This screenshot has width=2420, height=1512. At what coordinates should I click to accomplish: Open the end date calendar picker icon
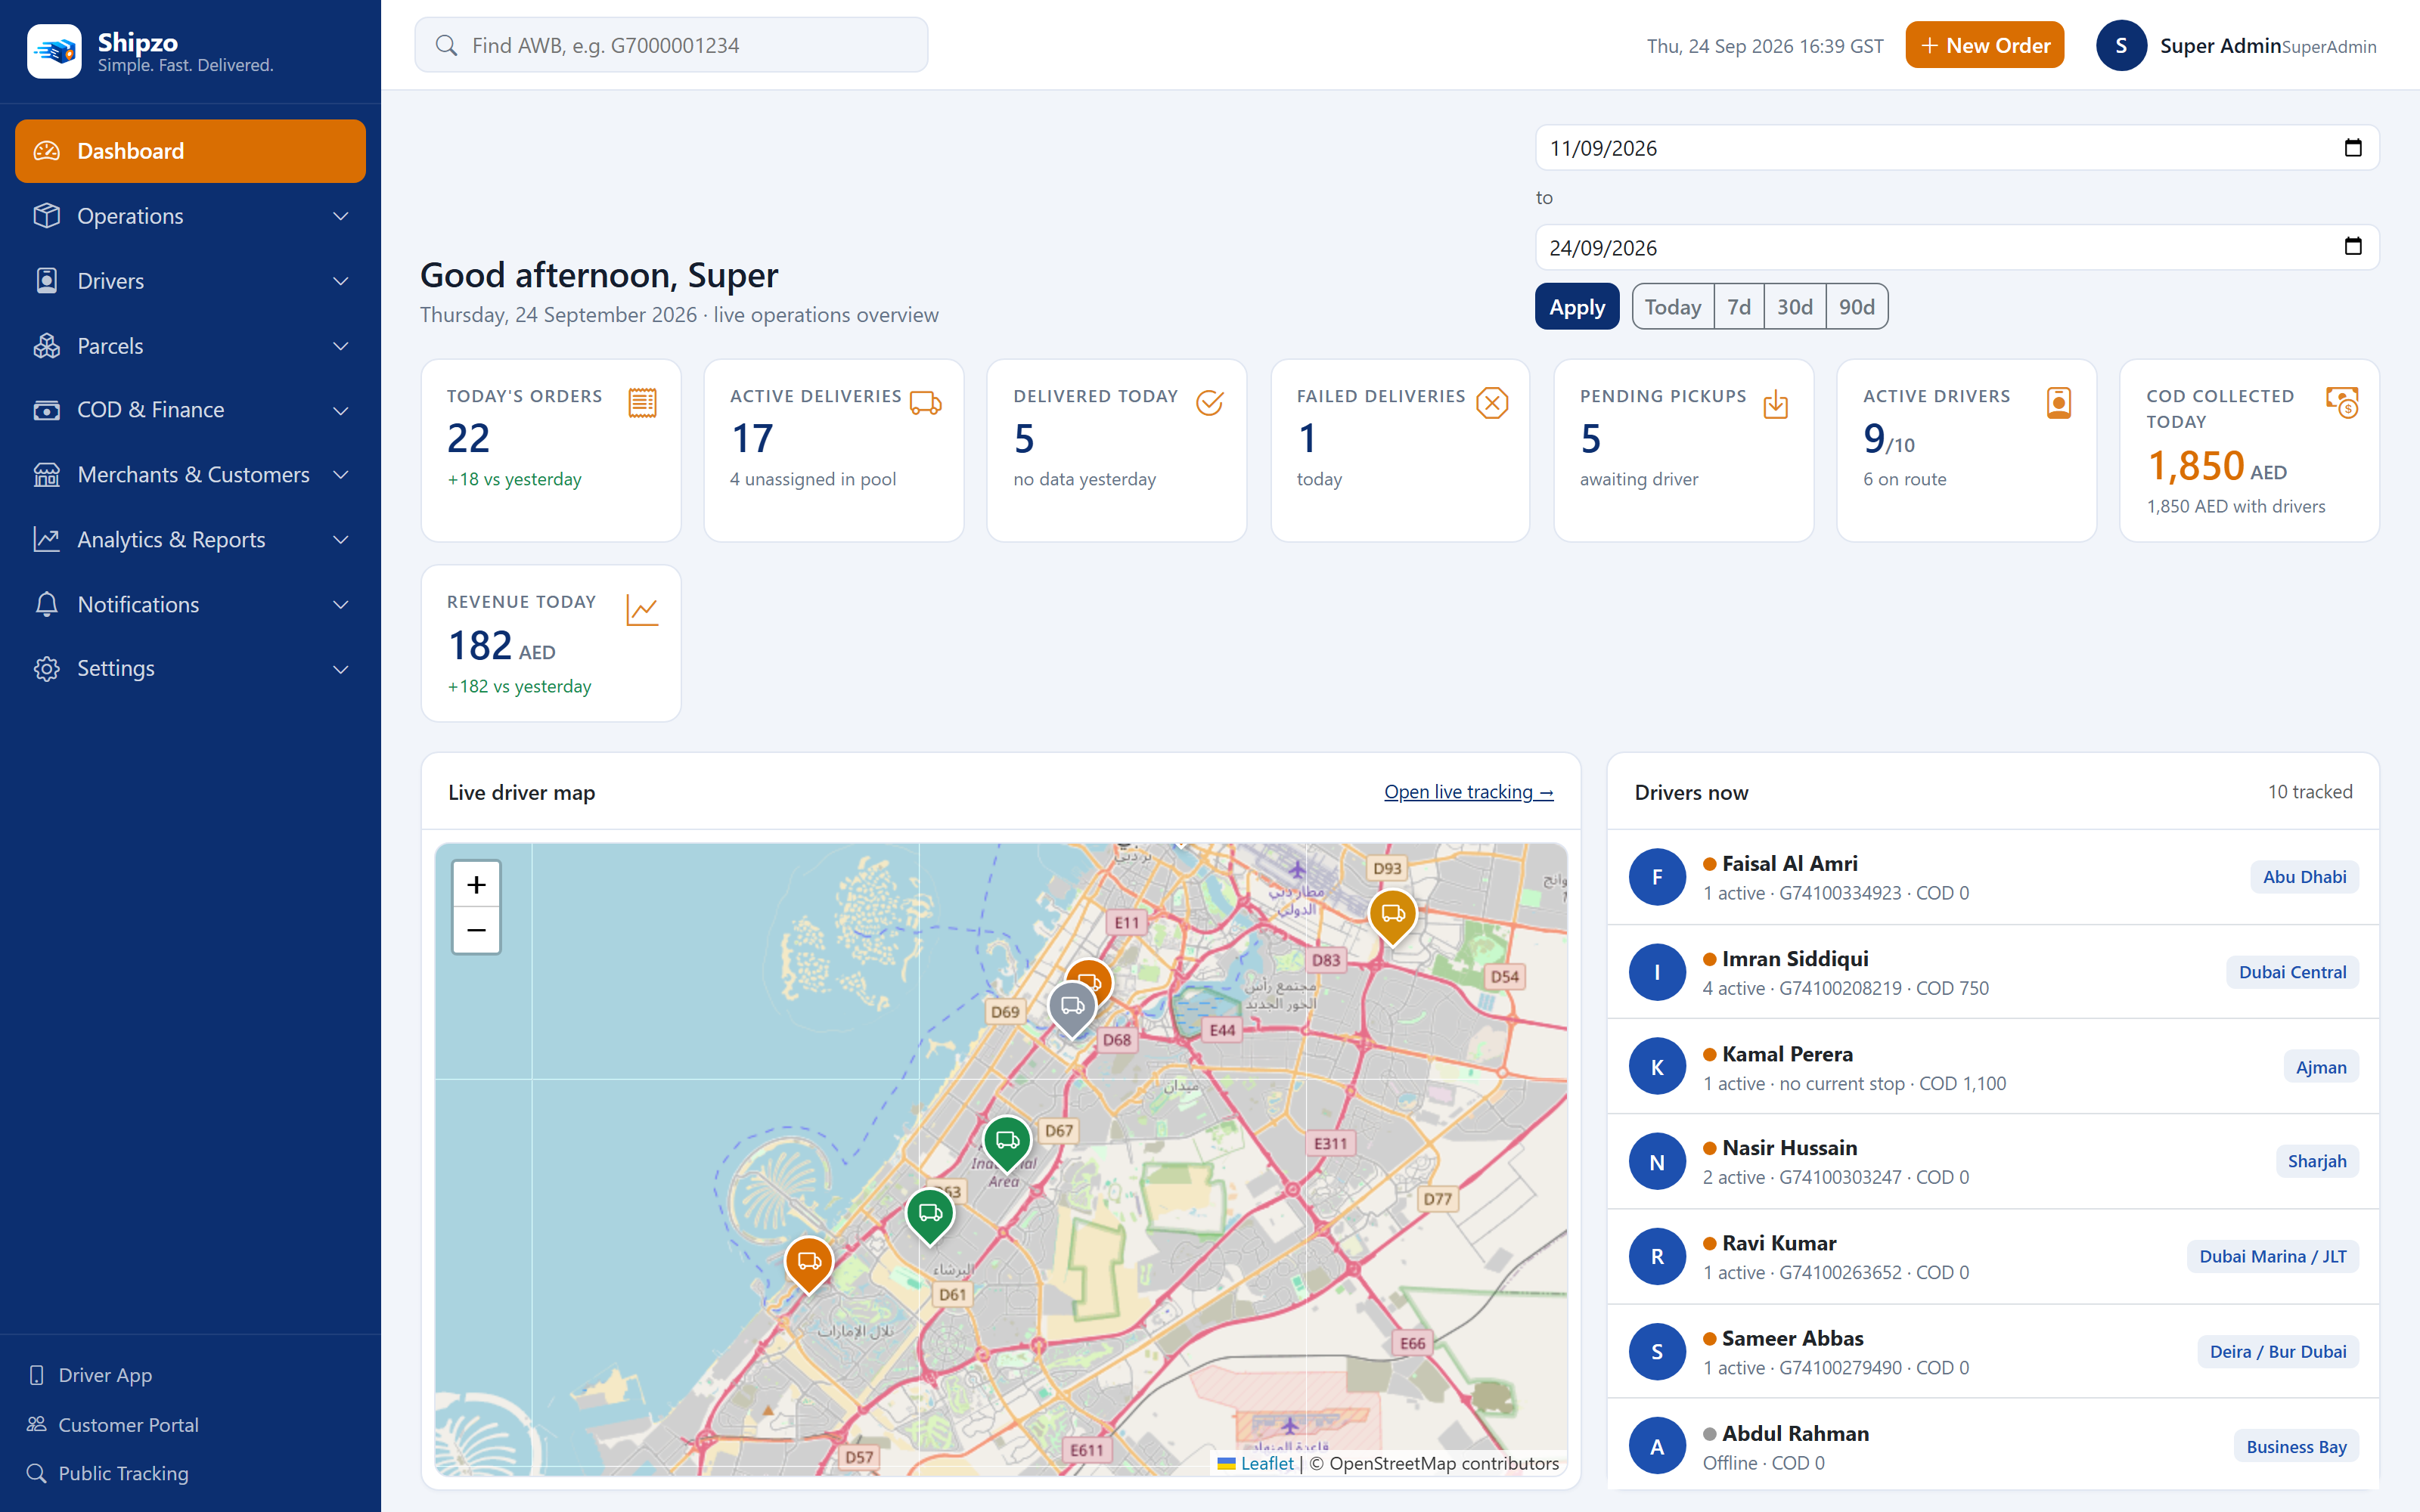tap(2353, 246)
